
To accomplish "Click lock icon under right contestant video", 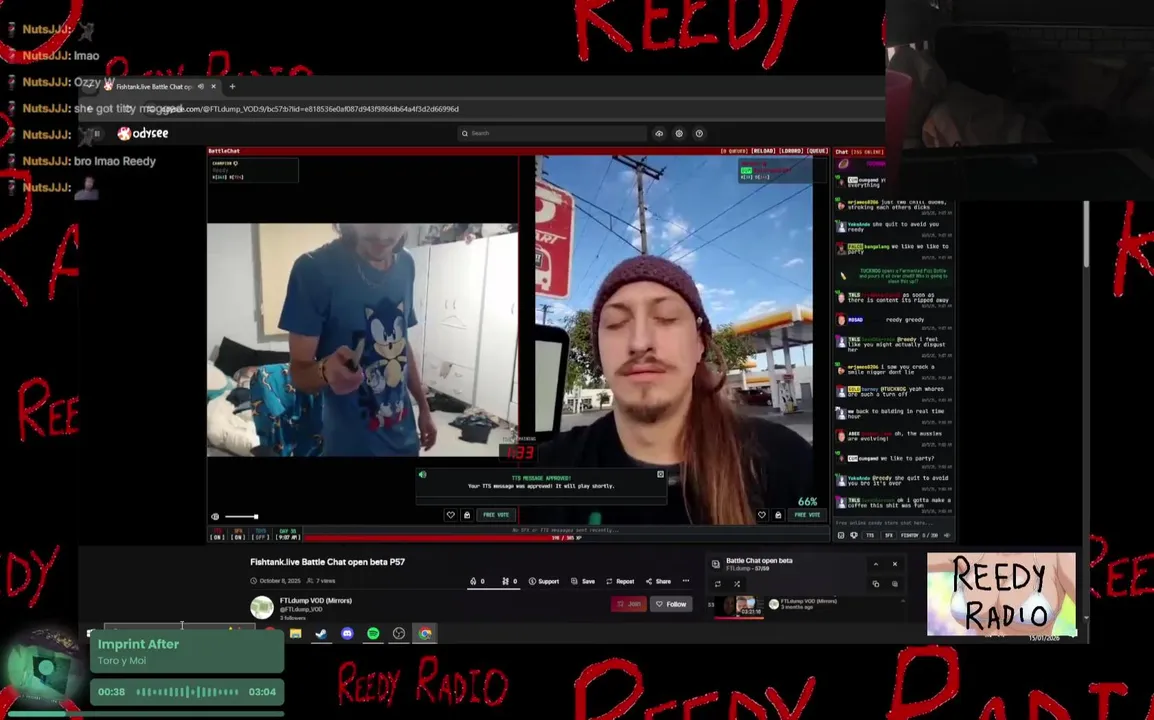I will point(778,515).
